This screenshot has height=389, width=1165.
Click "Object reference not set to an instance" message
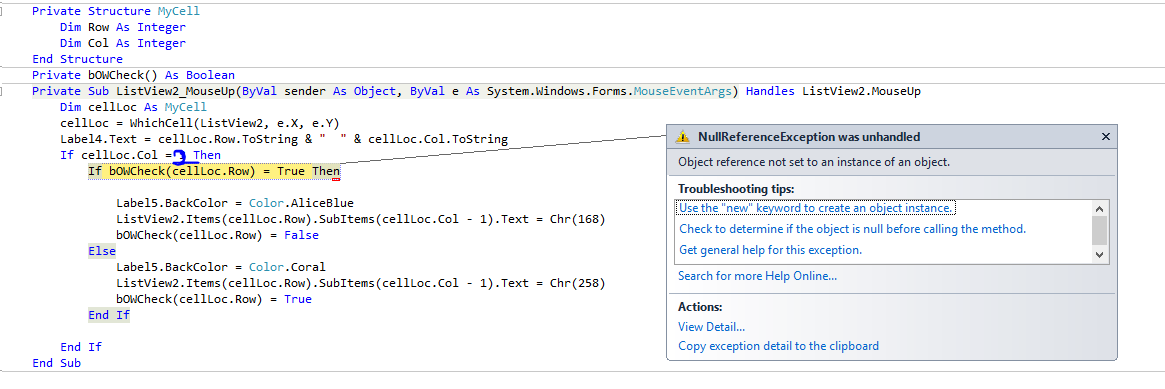[x=814, y=162]
